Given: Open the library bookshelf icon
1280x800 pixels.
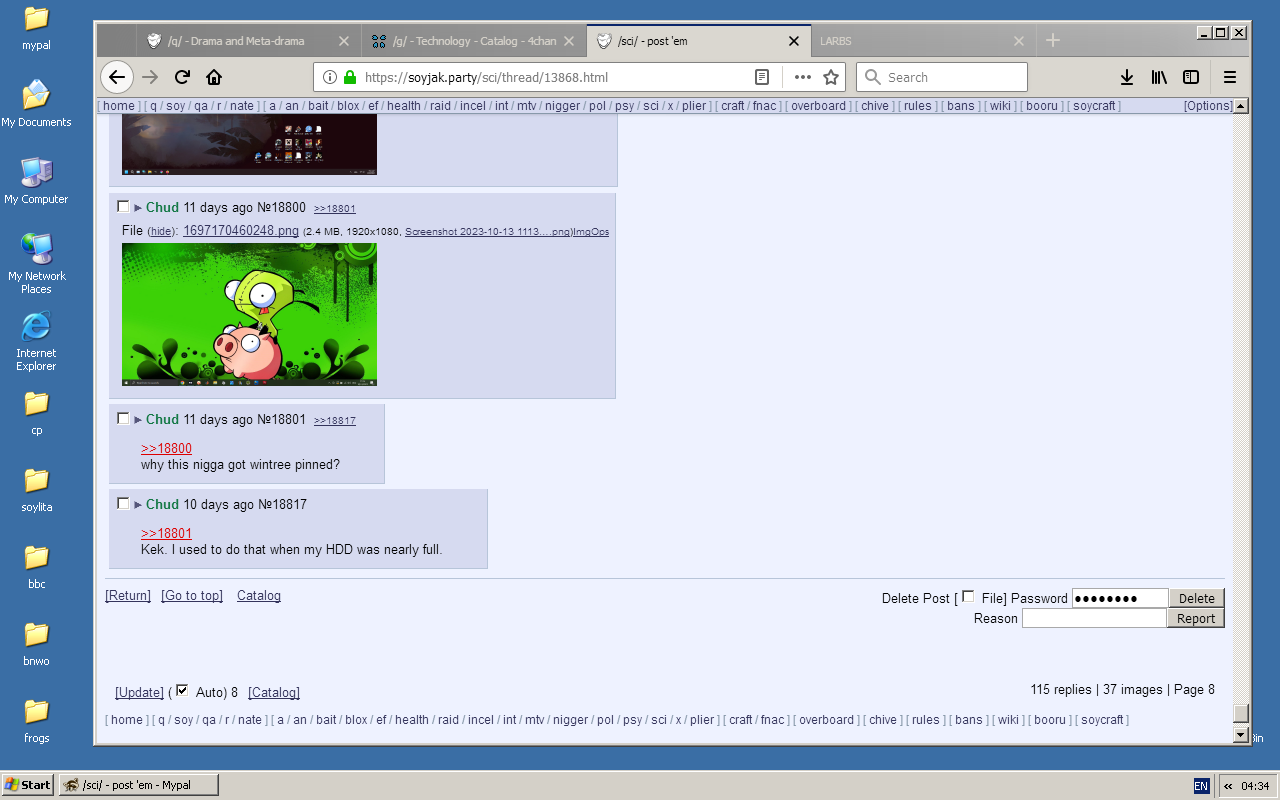Looking at the screenshot, I should tap(1159, 77).
